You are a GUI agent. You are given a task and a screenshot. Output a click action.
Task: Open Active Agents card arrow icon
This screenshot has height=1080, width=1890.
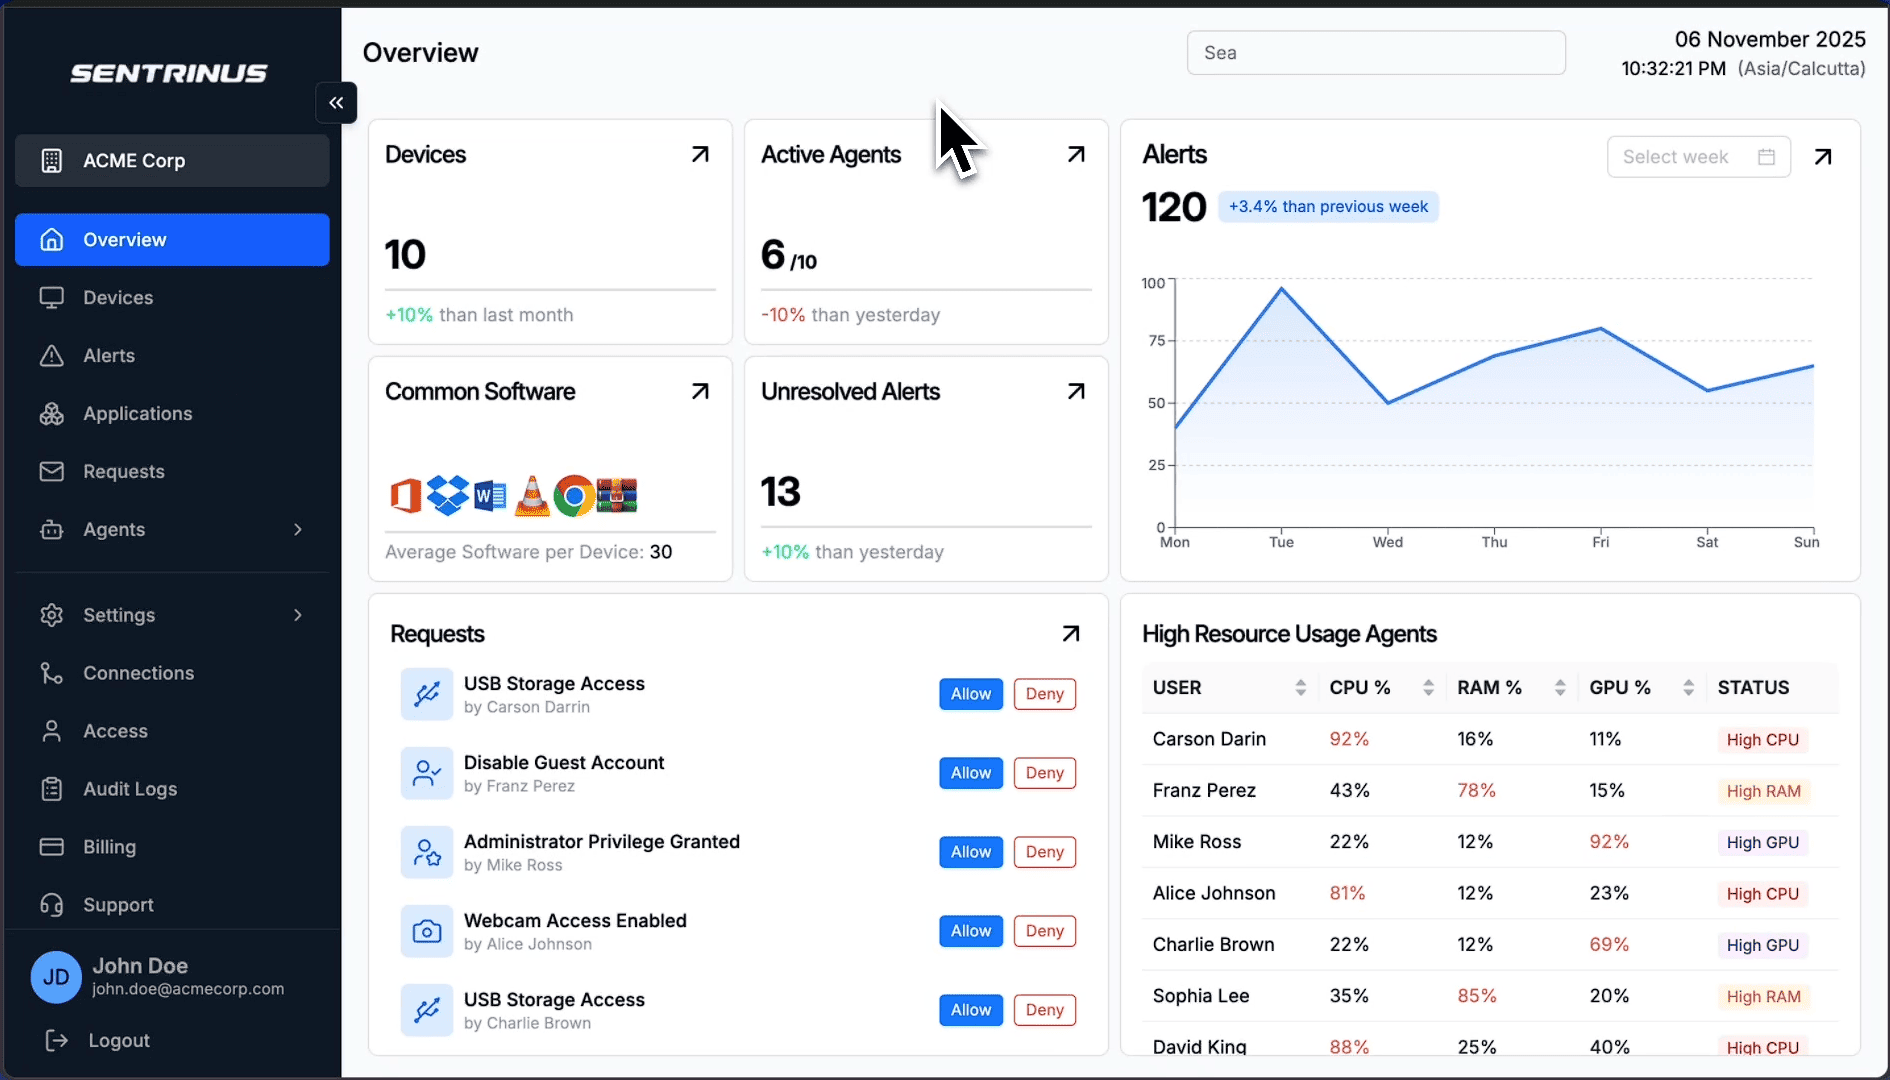pos(1076,154)
